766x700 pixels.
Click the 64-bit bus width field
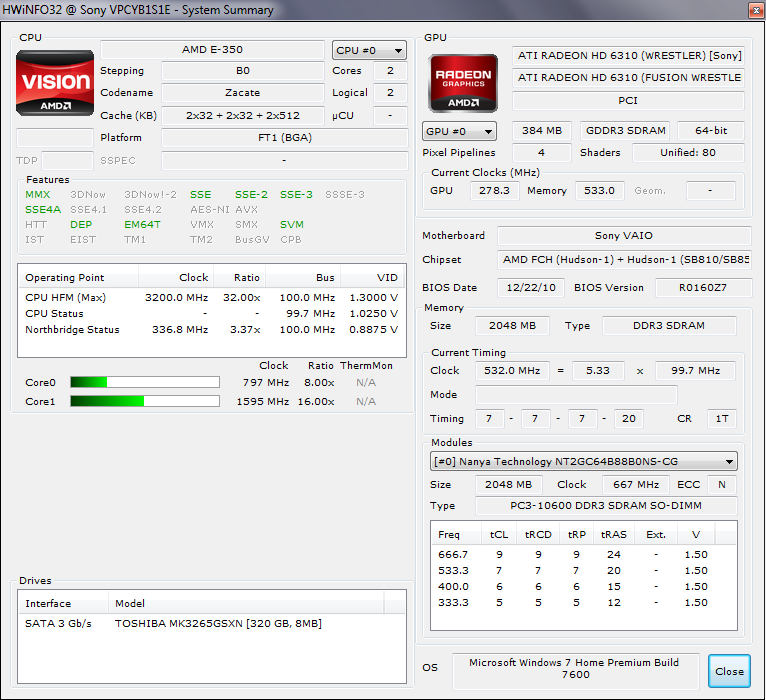[x=711, y=130]
